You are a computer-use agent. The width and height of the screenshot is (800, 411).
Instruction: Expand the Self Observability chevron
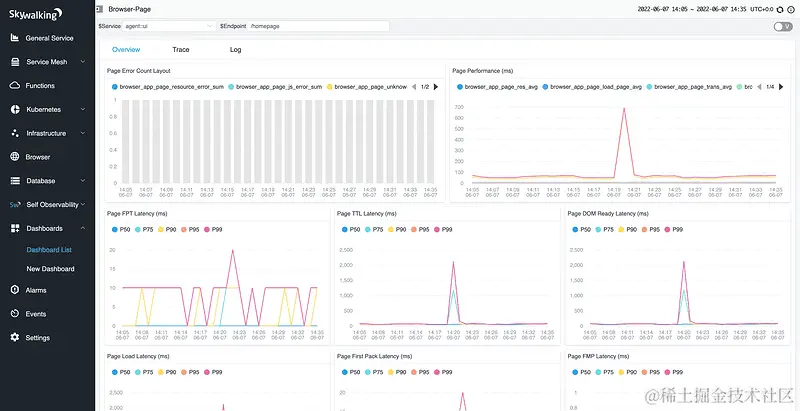83,204
